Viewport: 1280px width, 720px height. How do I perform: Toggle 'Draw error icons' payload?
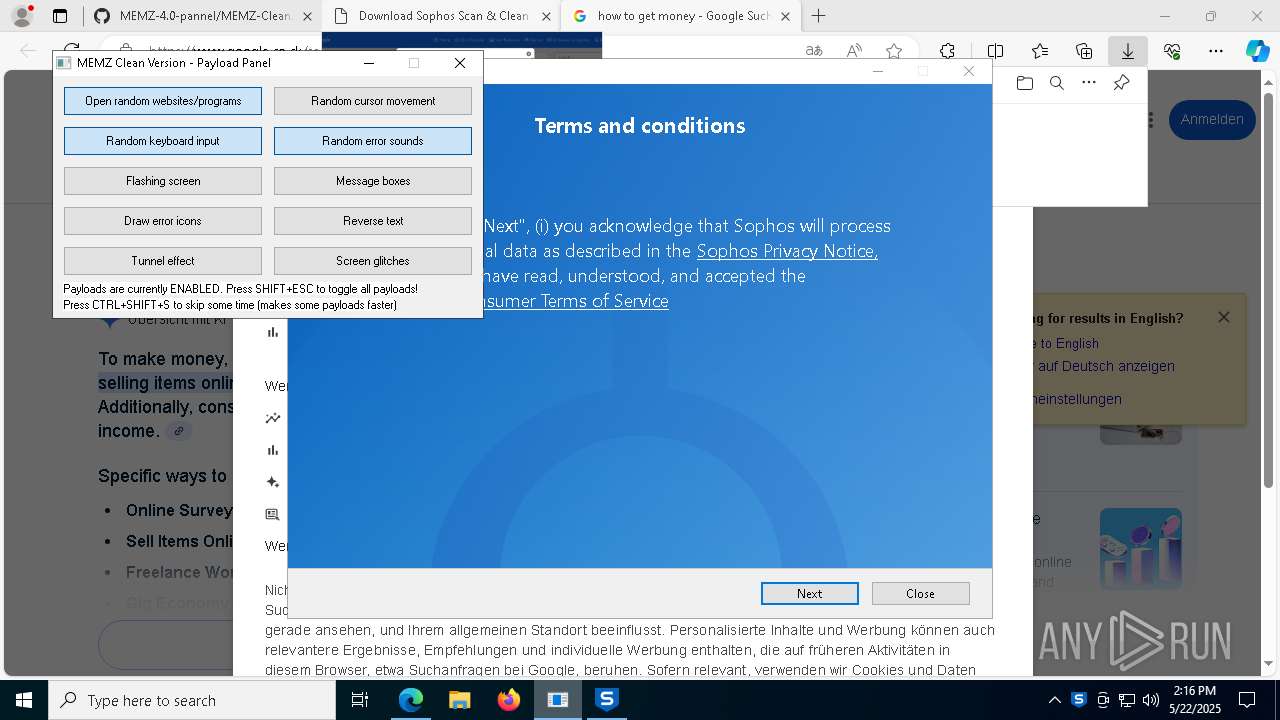pos(163,221)
